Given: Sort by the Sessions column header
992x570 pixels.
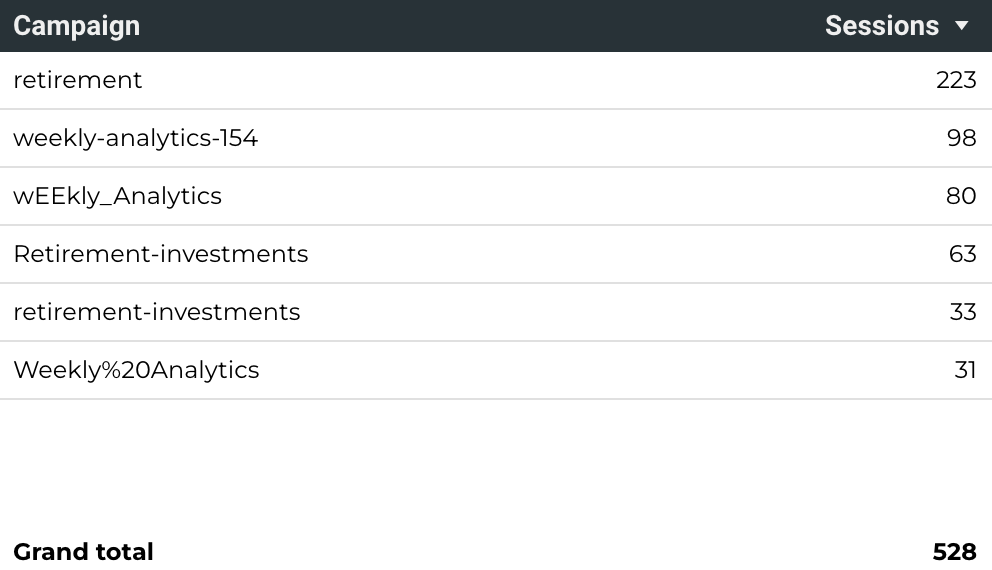Looking at the screenshot, I should tap(896, 26).
